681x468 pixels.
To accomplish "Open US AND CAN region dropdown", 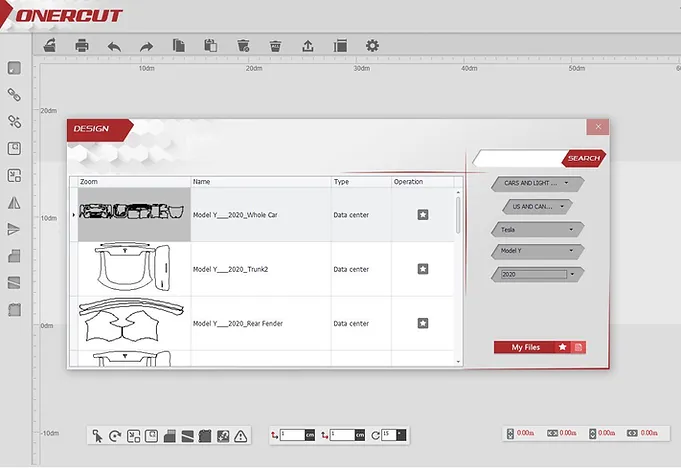I will 537,207.
